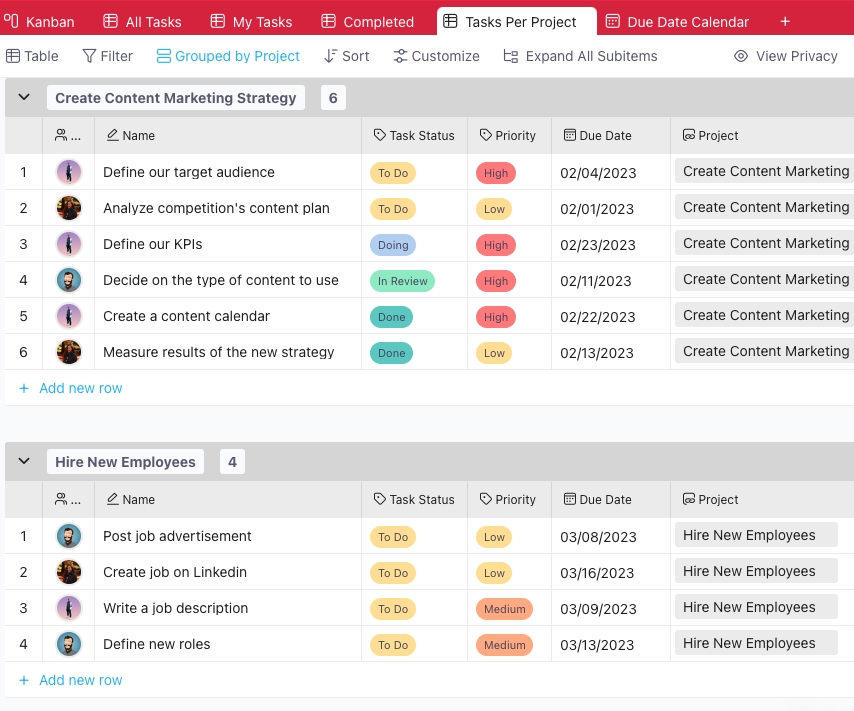Viewport: 854px width, 711px height.
Task: Add new row under Content Marketing group
Action: click(x=71, y=388)
